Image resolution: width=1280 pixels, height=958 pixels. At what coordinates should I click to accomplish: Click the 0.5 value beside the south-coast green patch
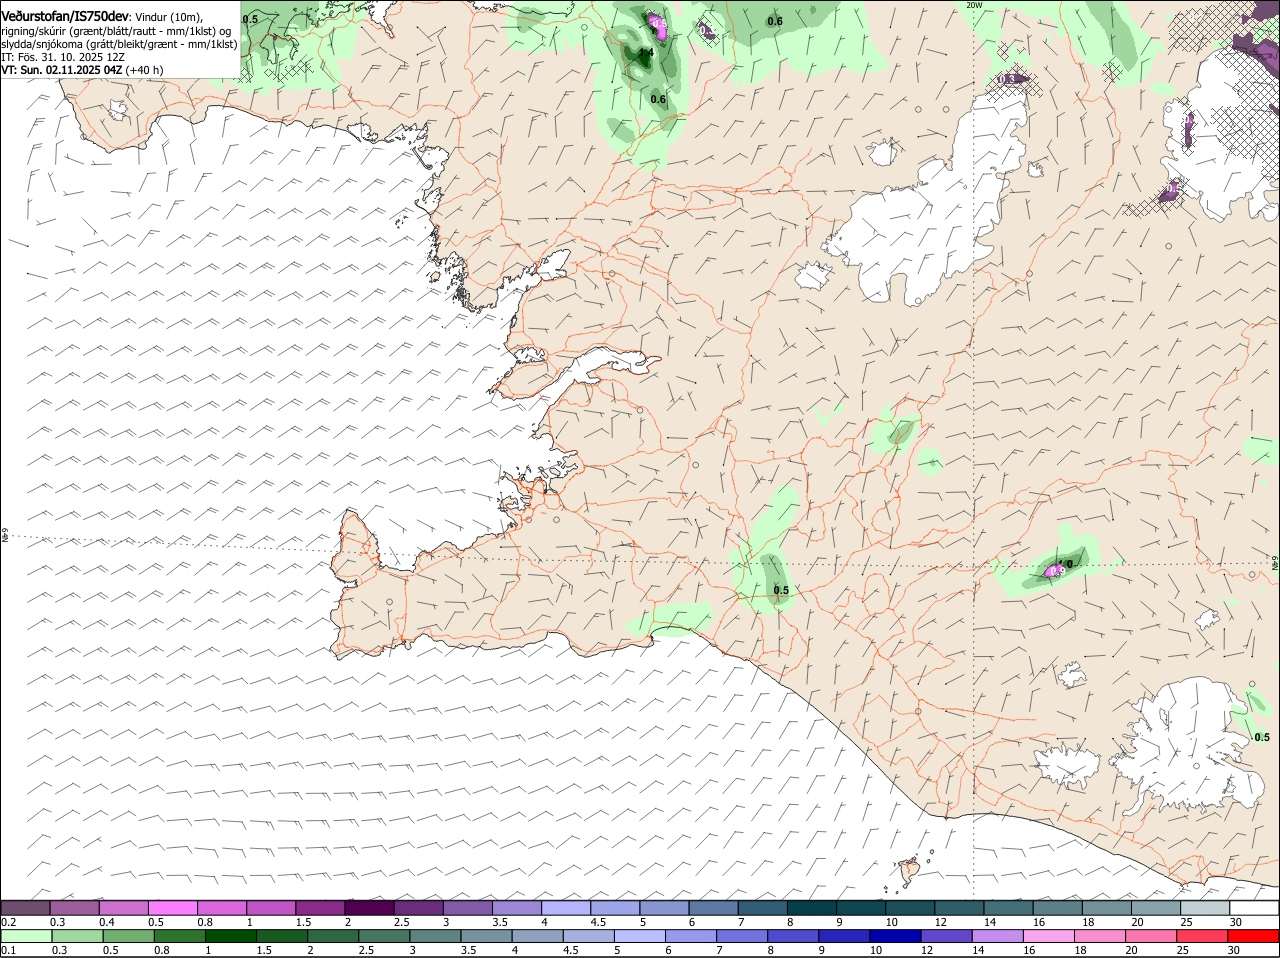tap(781, 590)
